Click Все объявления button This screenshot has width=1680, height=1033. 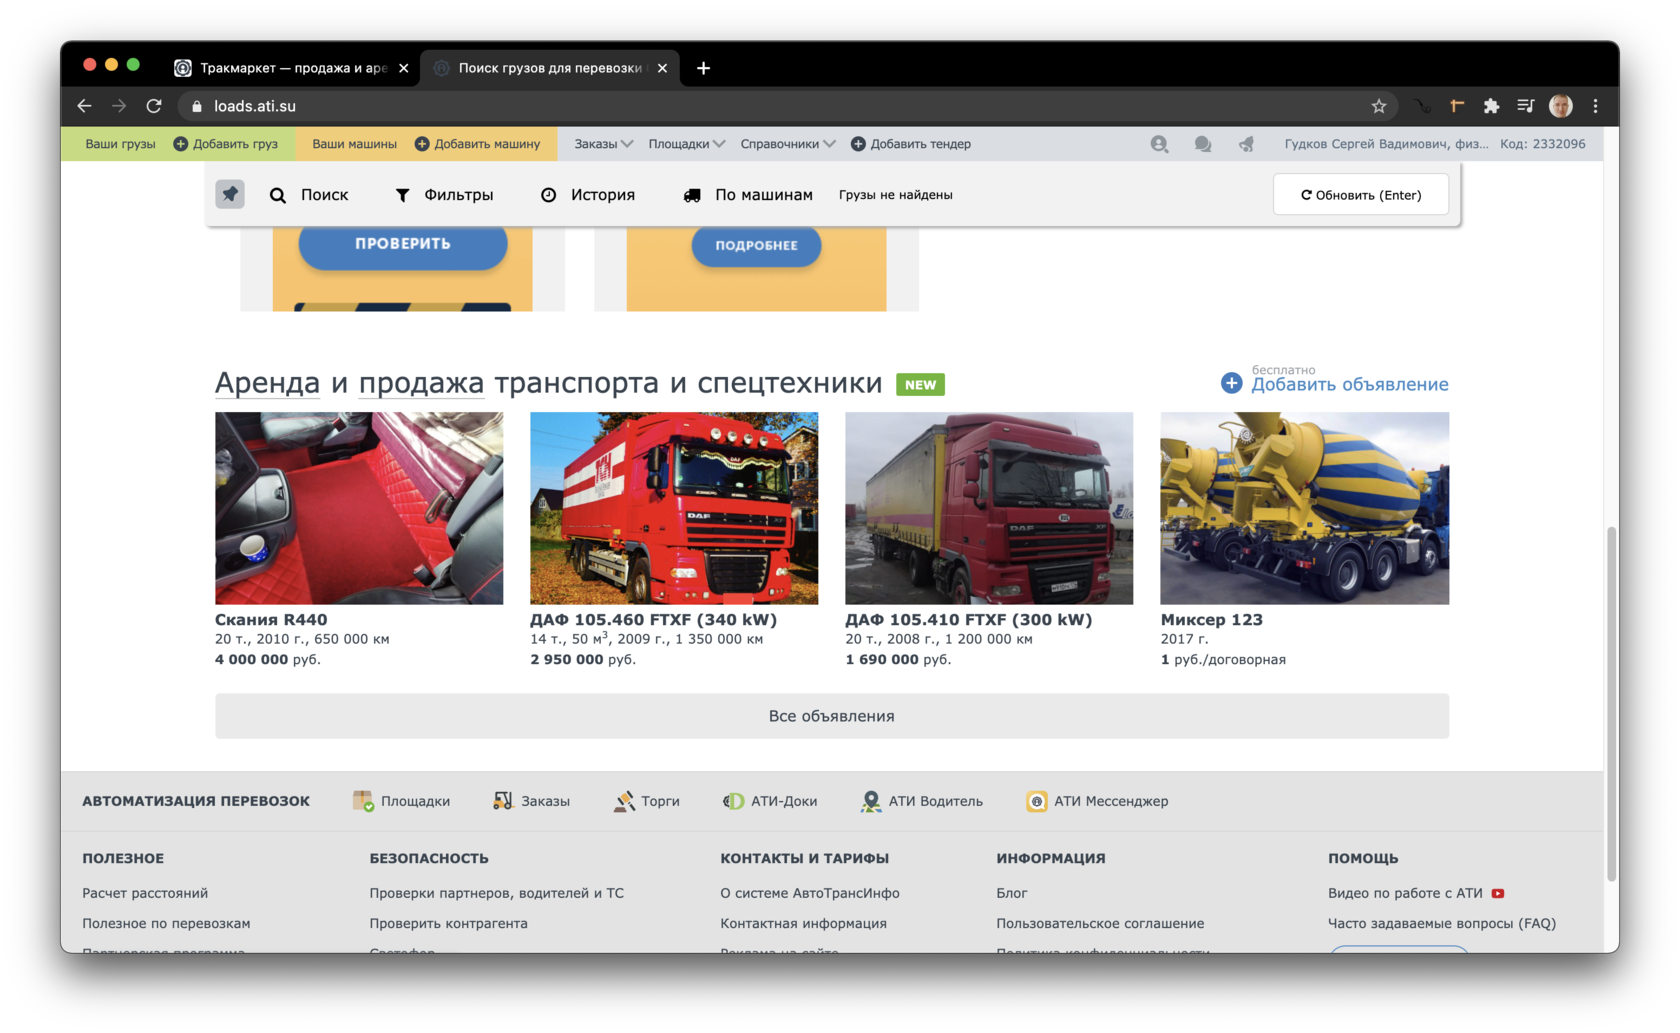(x=832, y=716)
